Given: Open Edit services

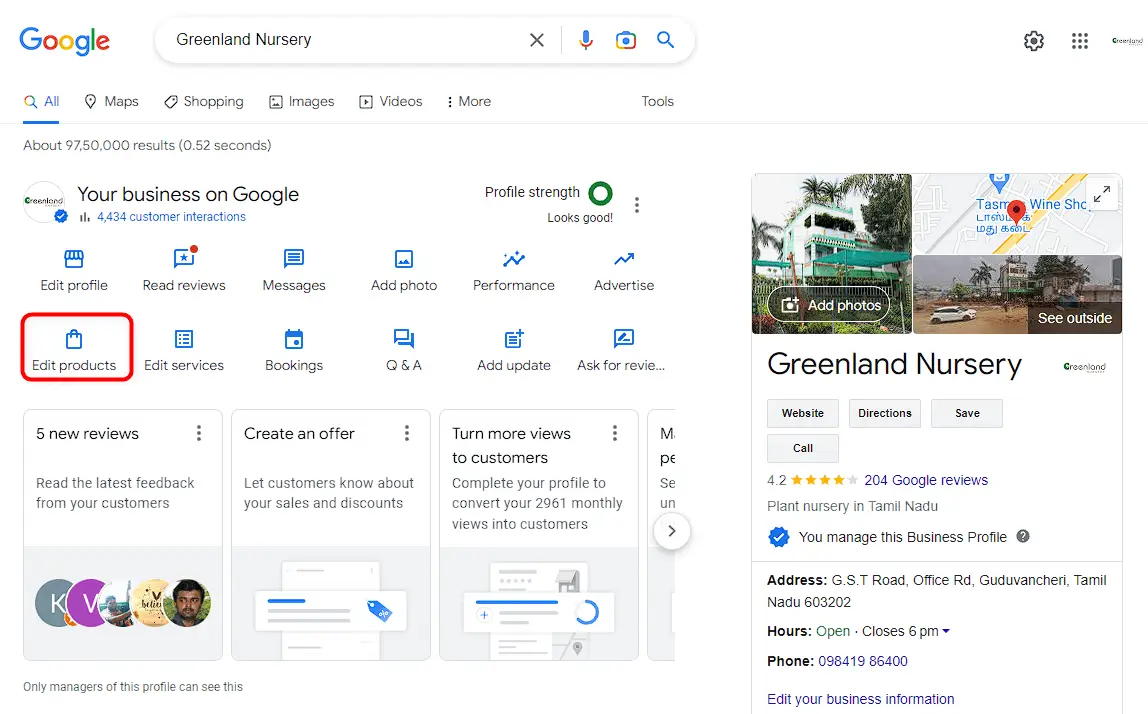Looking at the screenshot, I should pyautogui.click(x=184, y=350).
